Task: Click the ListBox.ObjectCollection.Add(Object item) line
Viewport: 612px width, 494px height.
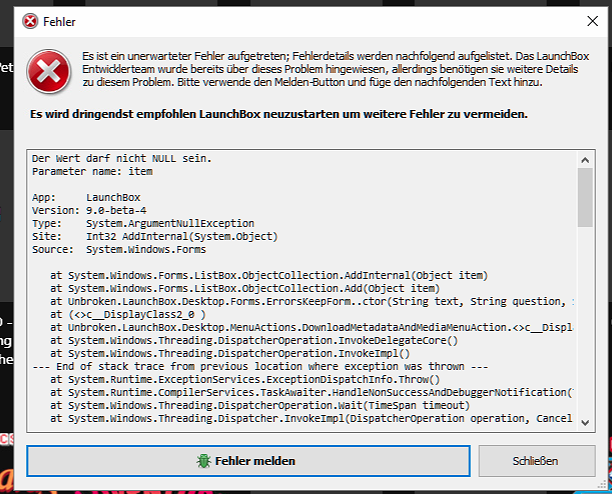Action: [x=245, y=288]
